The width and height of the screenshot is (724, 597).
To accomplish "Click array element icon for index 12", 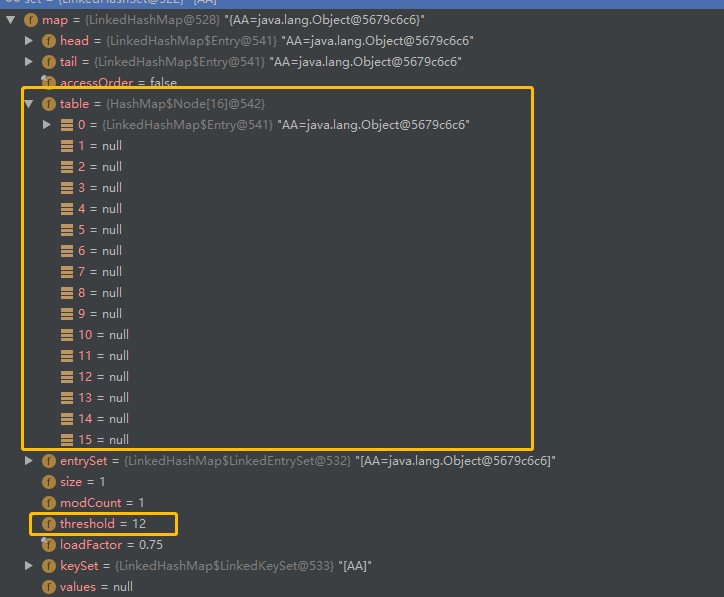I will (67, 377).
